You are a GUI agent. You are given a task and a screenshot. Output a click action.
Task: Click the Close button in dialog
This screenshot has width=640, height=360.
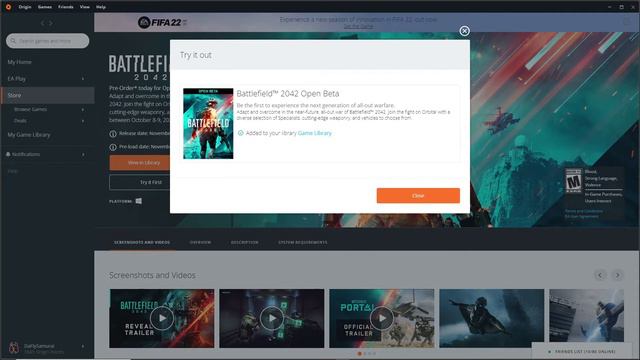pos(418,196)
